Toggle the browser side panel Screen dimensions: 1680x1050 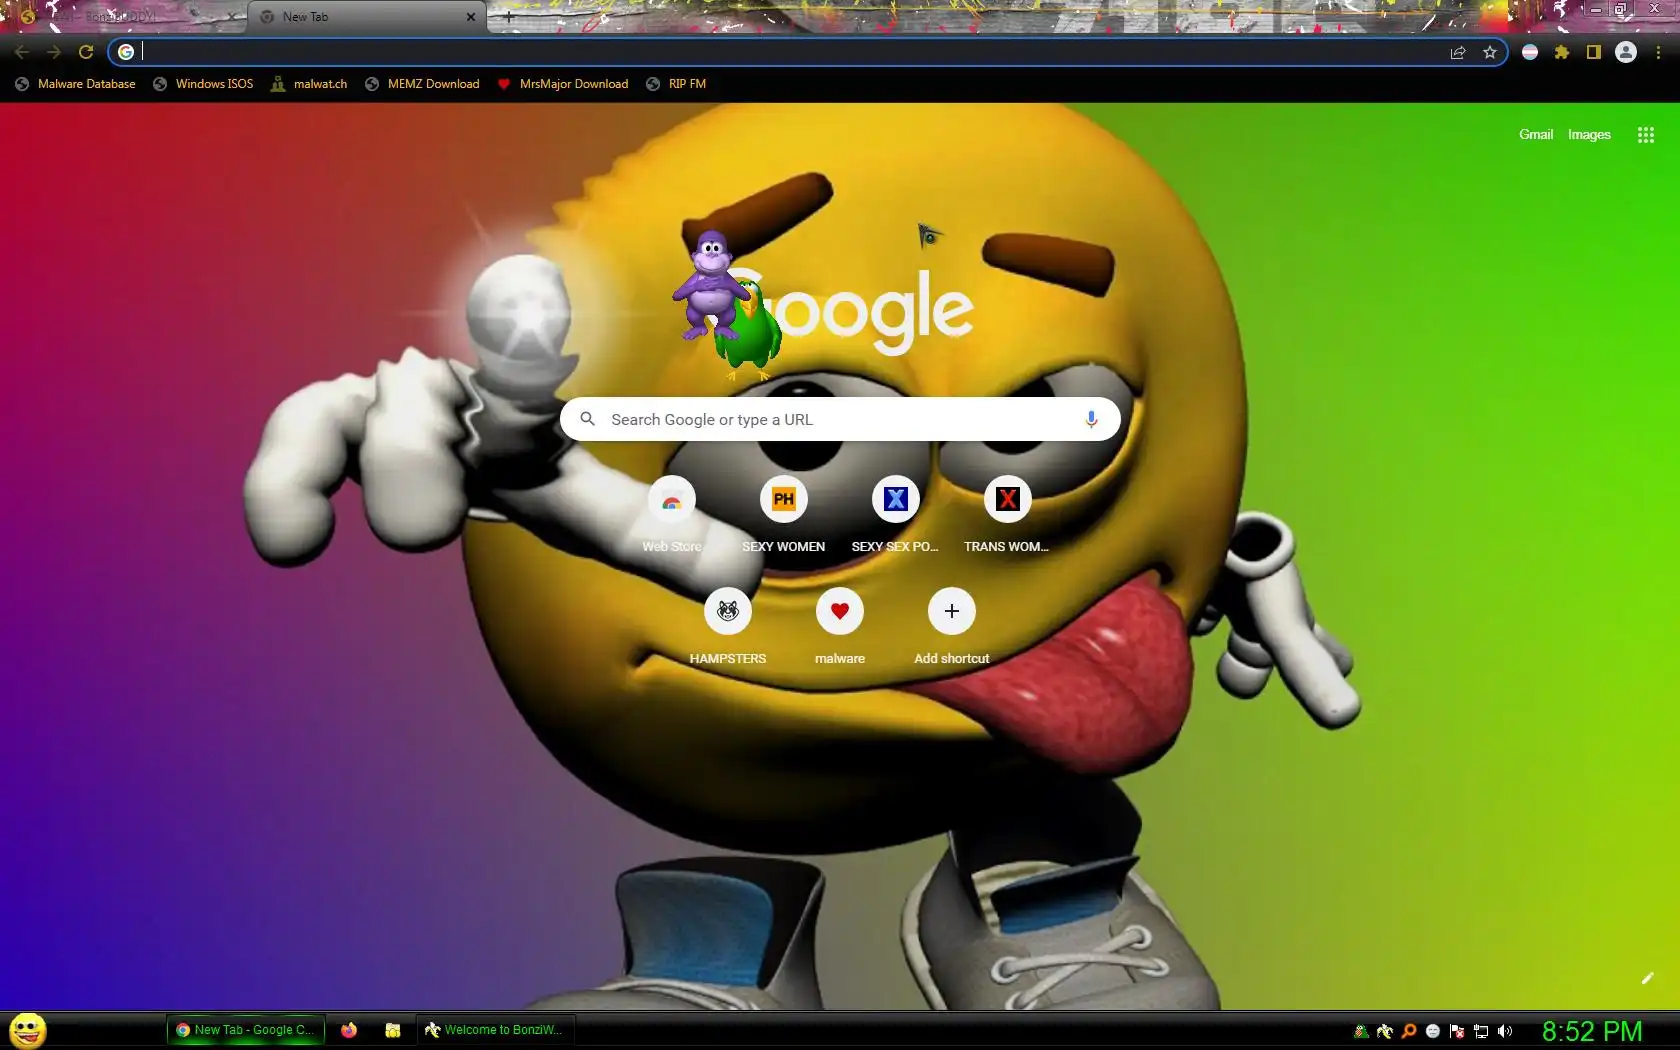pos(1594,52)
